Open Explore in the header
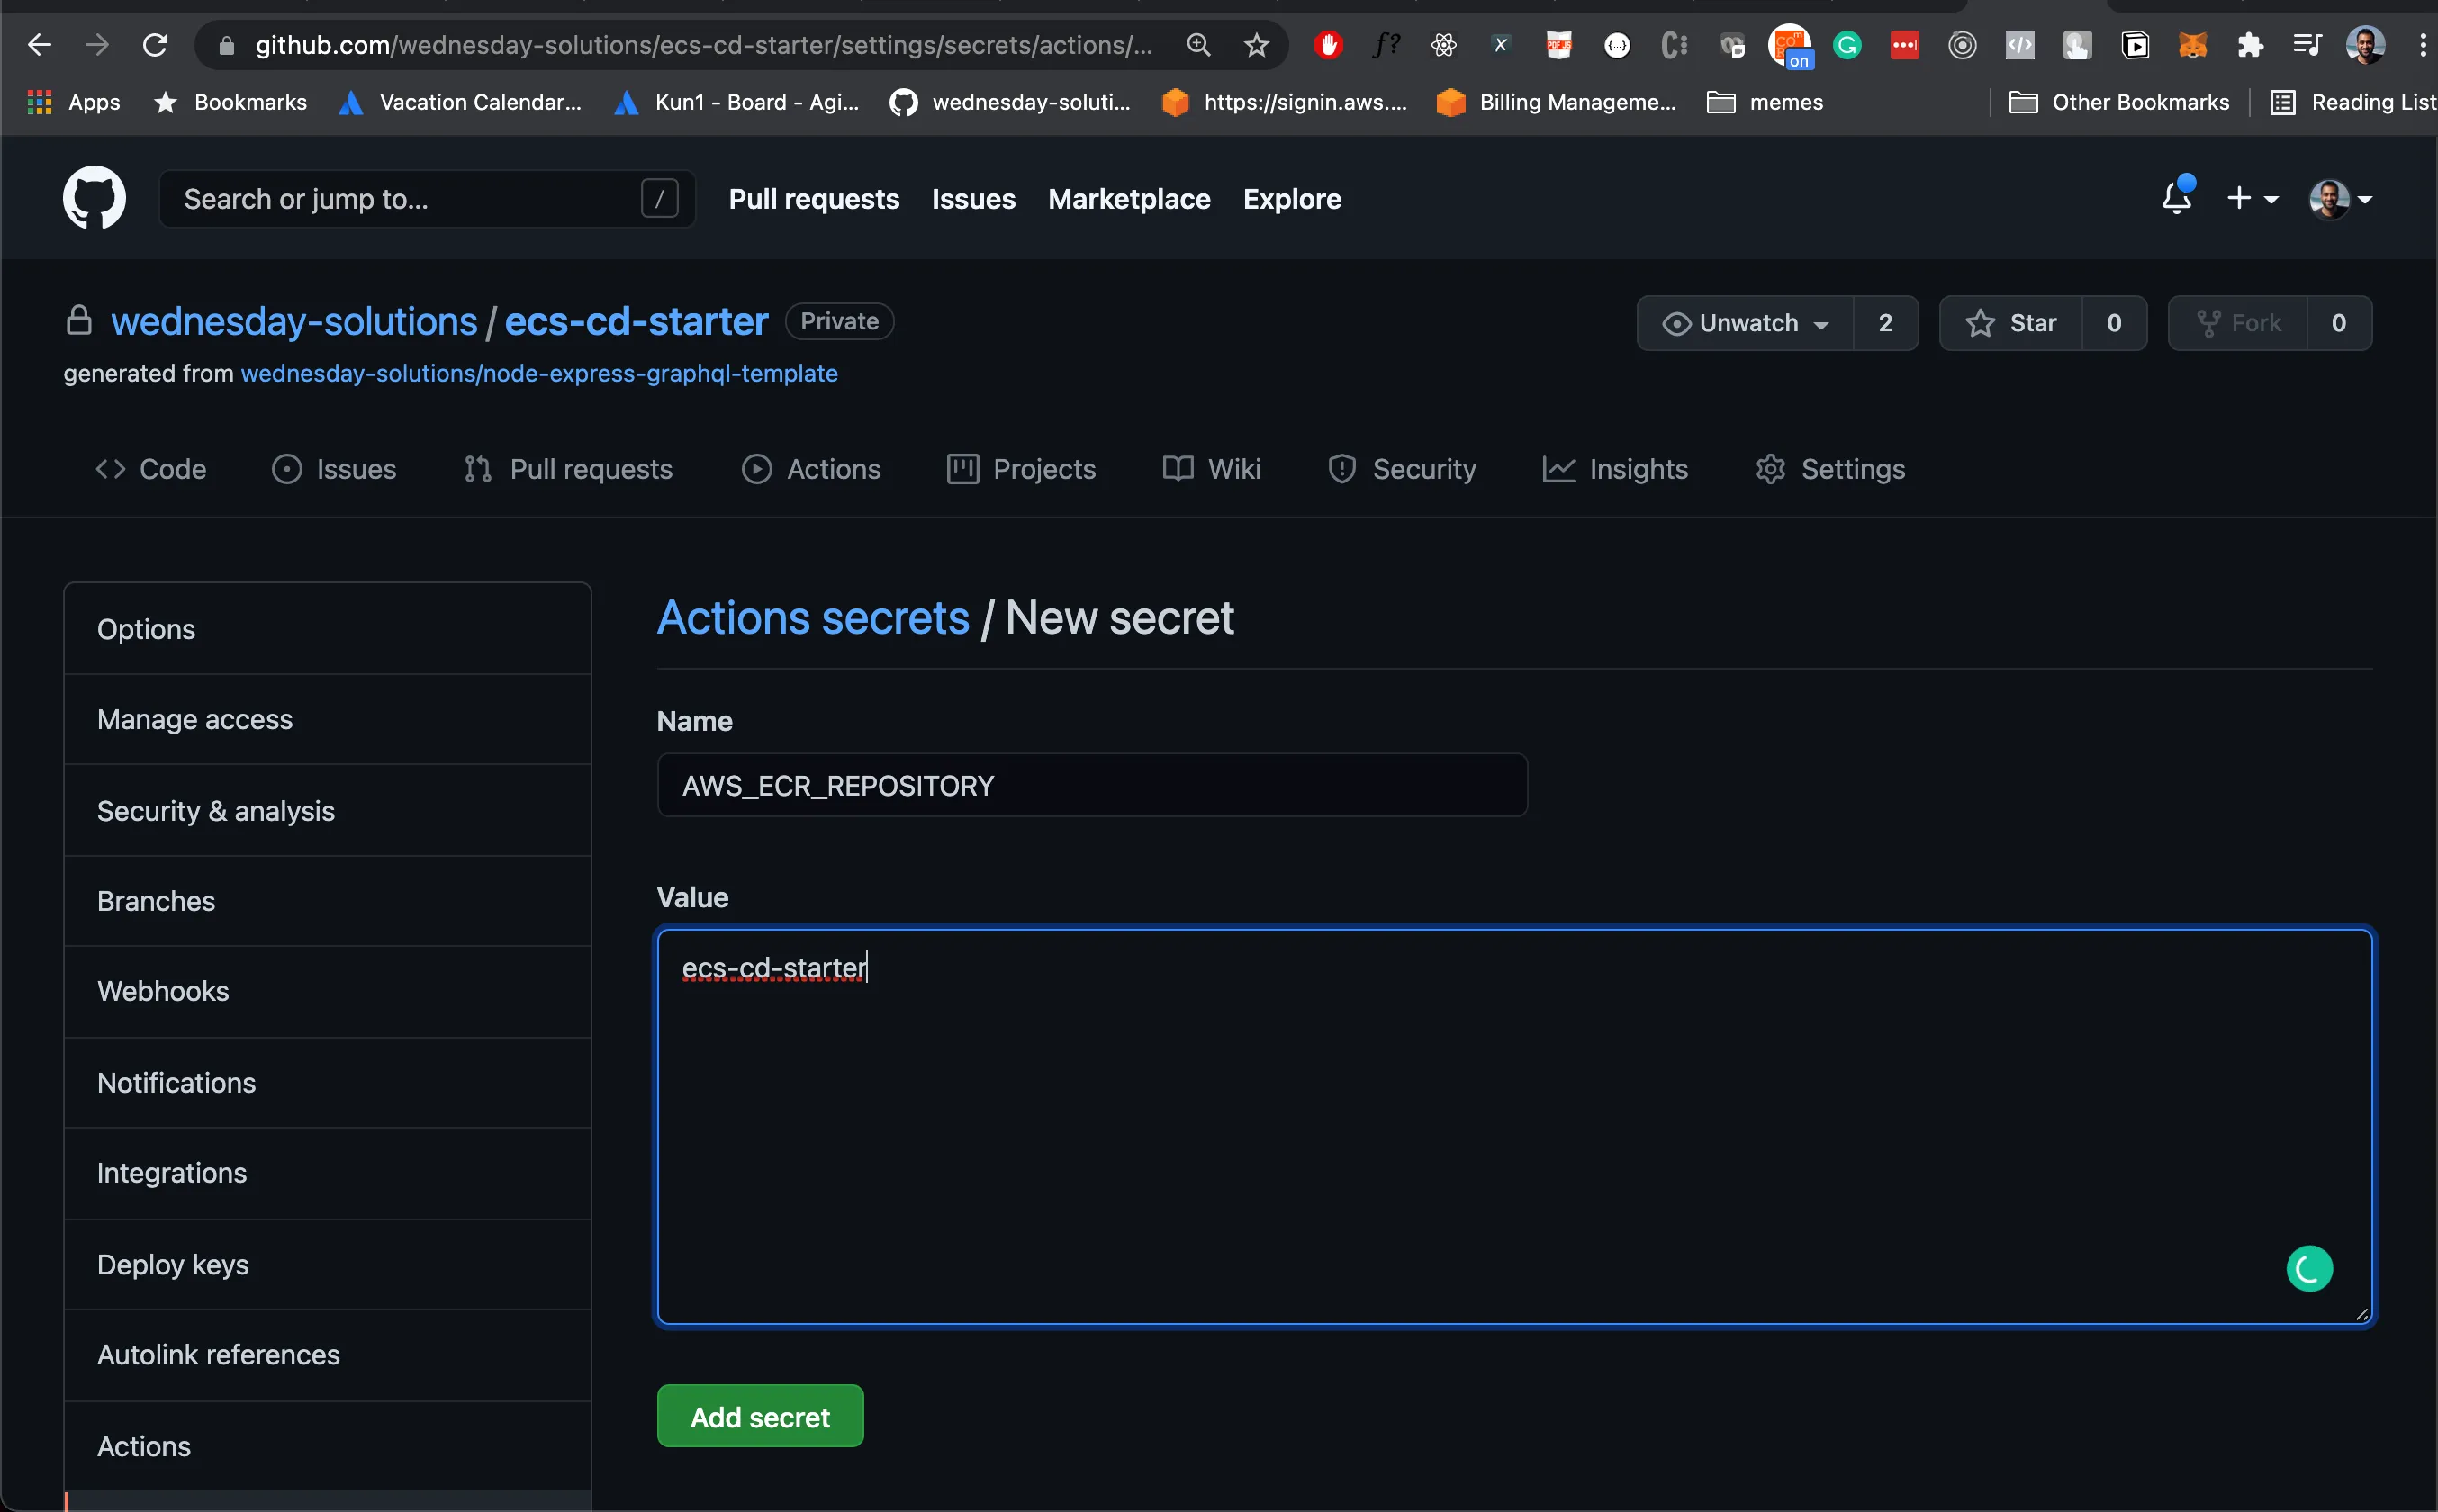Screen dimensions: 2438x1512 [1292, 199]
